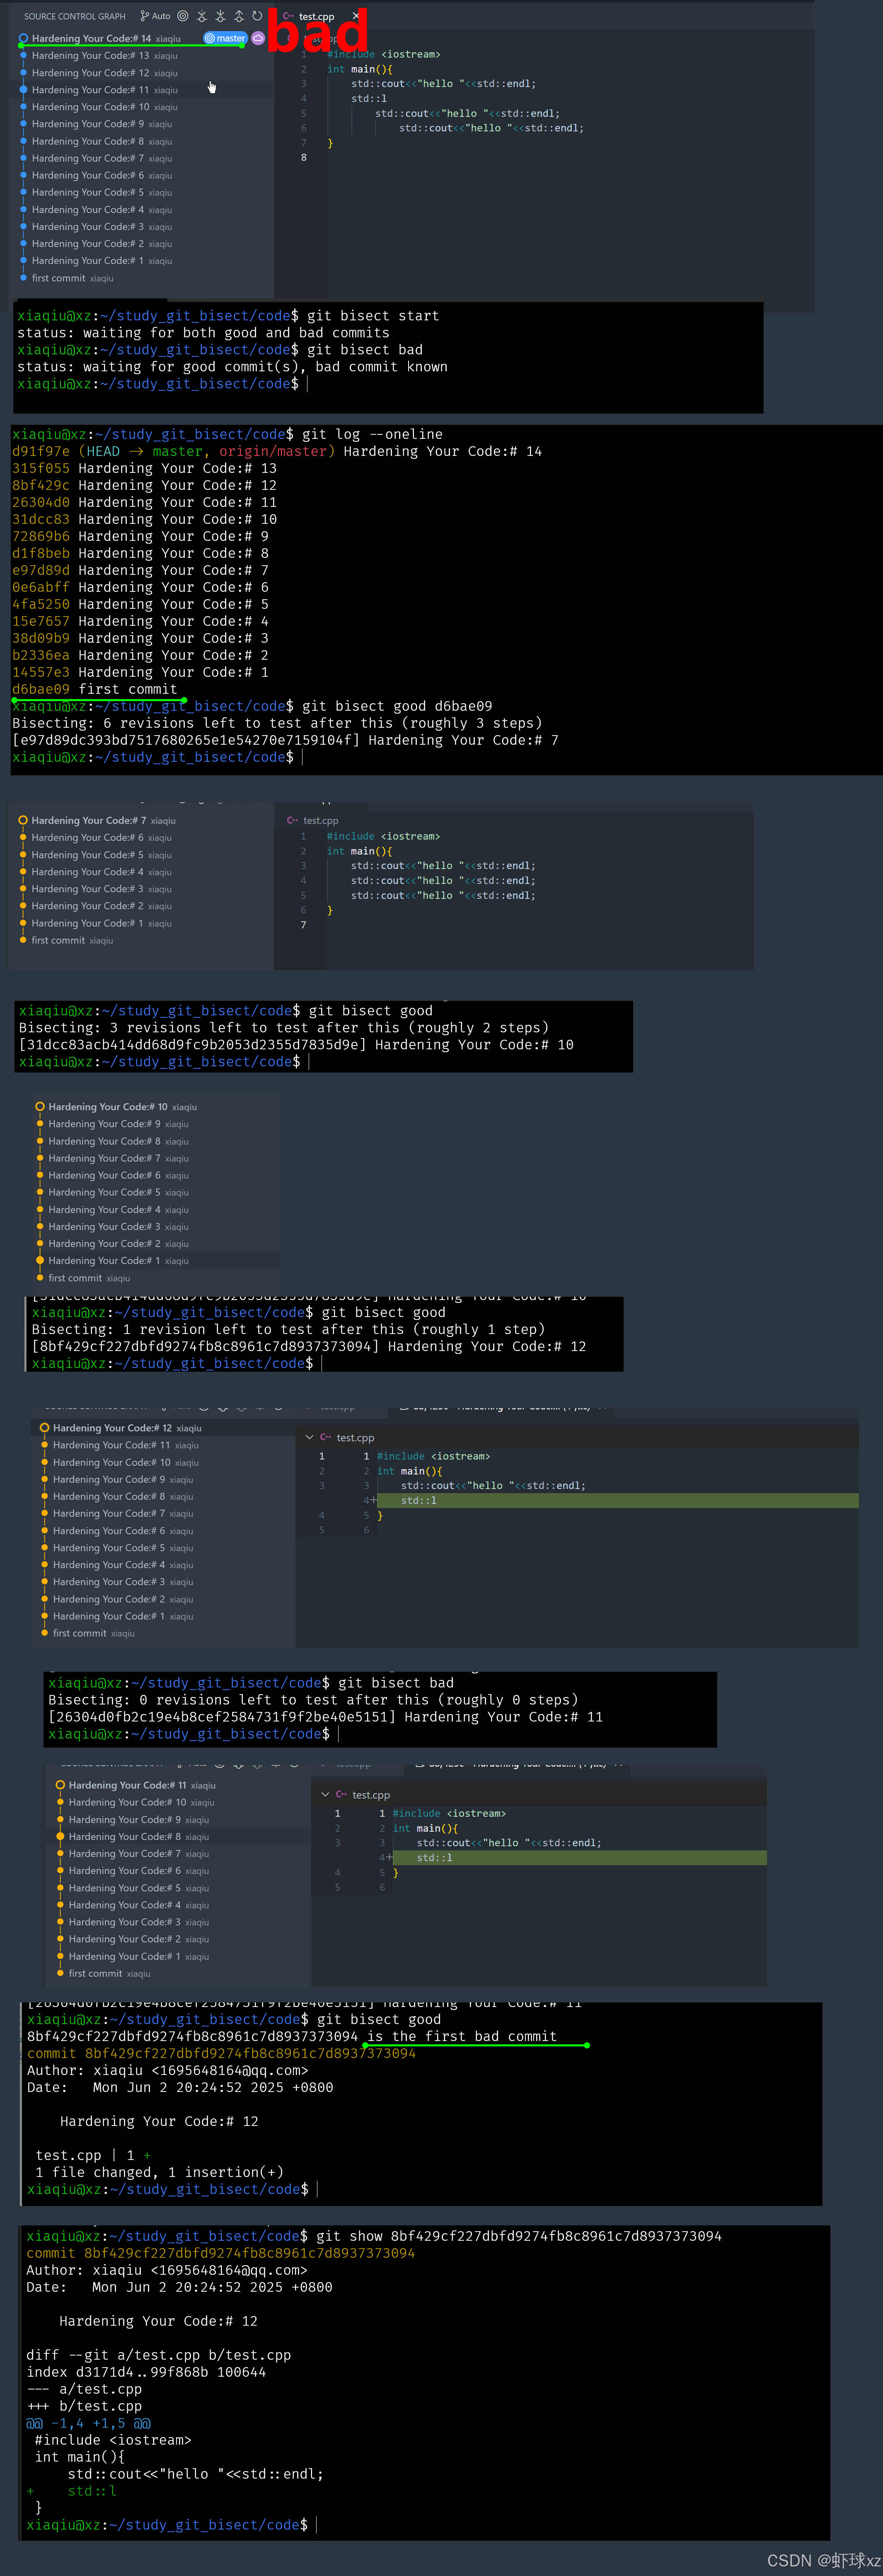Select the test.cpp tab at top

pos(316,16)
